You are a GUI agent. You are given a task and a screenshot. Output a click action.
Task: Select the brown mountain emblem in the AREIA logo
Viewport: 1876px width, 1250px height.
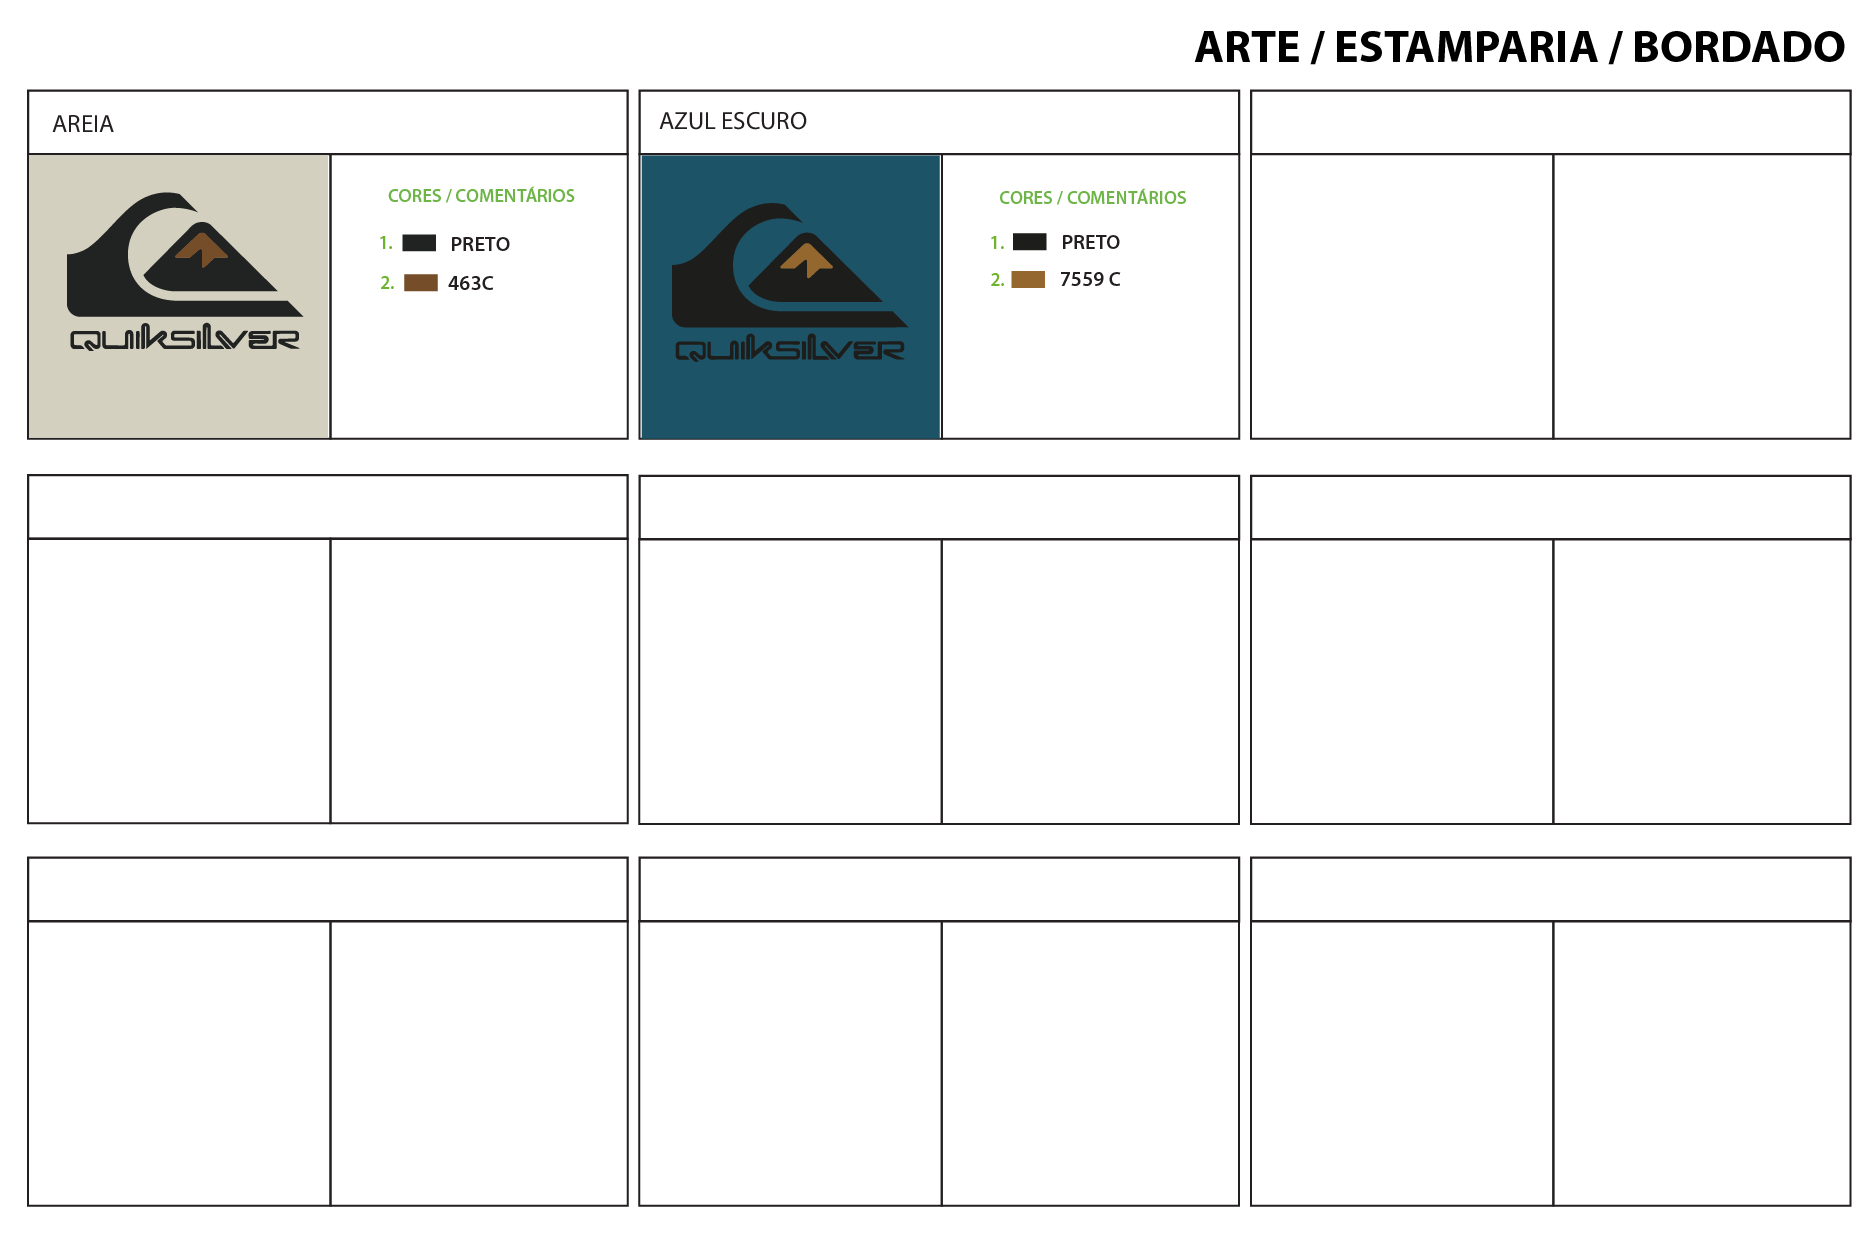tap(202, 249)
